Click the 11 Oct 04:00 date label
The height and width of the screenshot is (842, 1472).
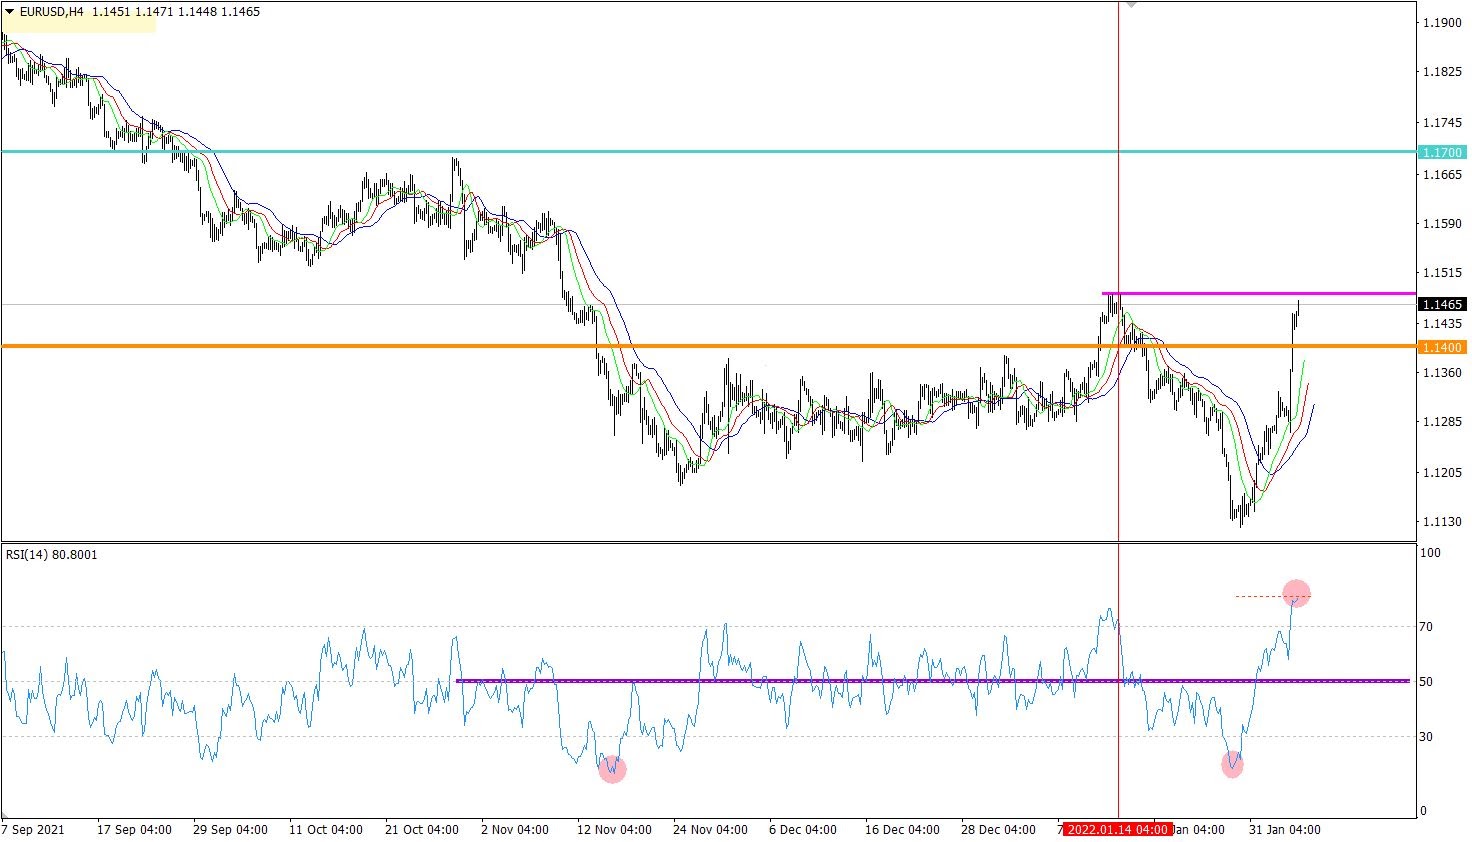326,830
